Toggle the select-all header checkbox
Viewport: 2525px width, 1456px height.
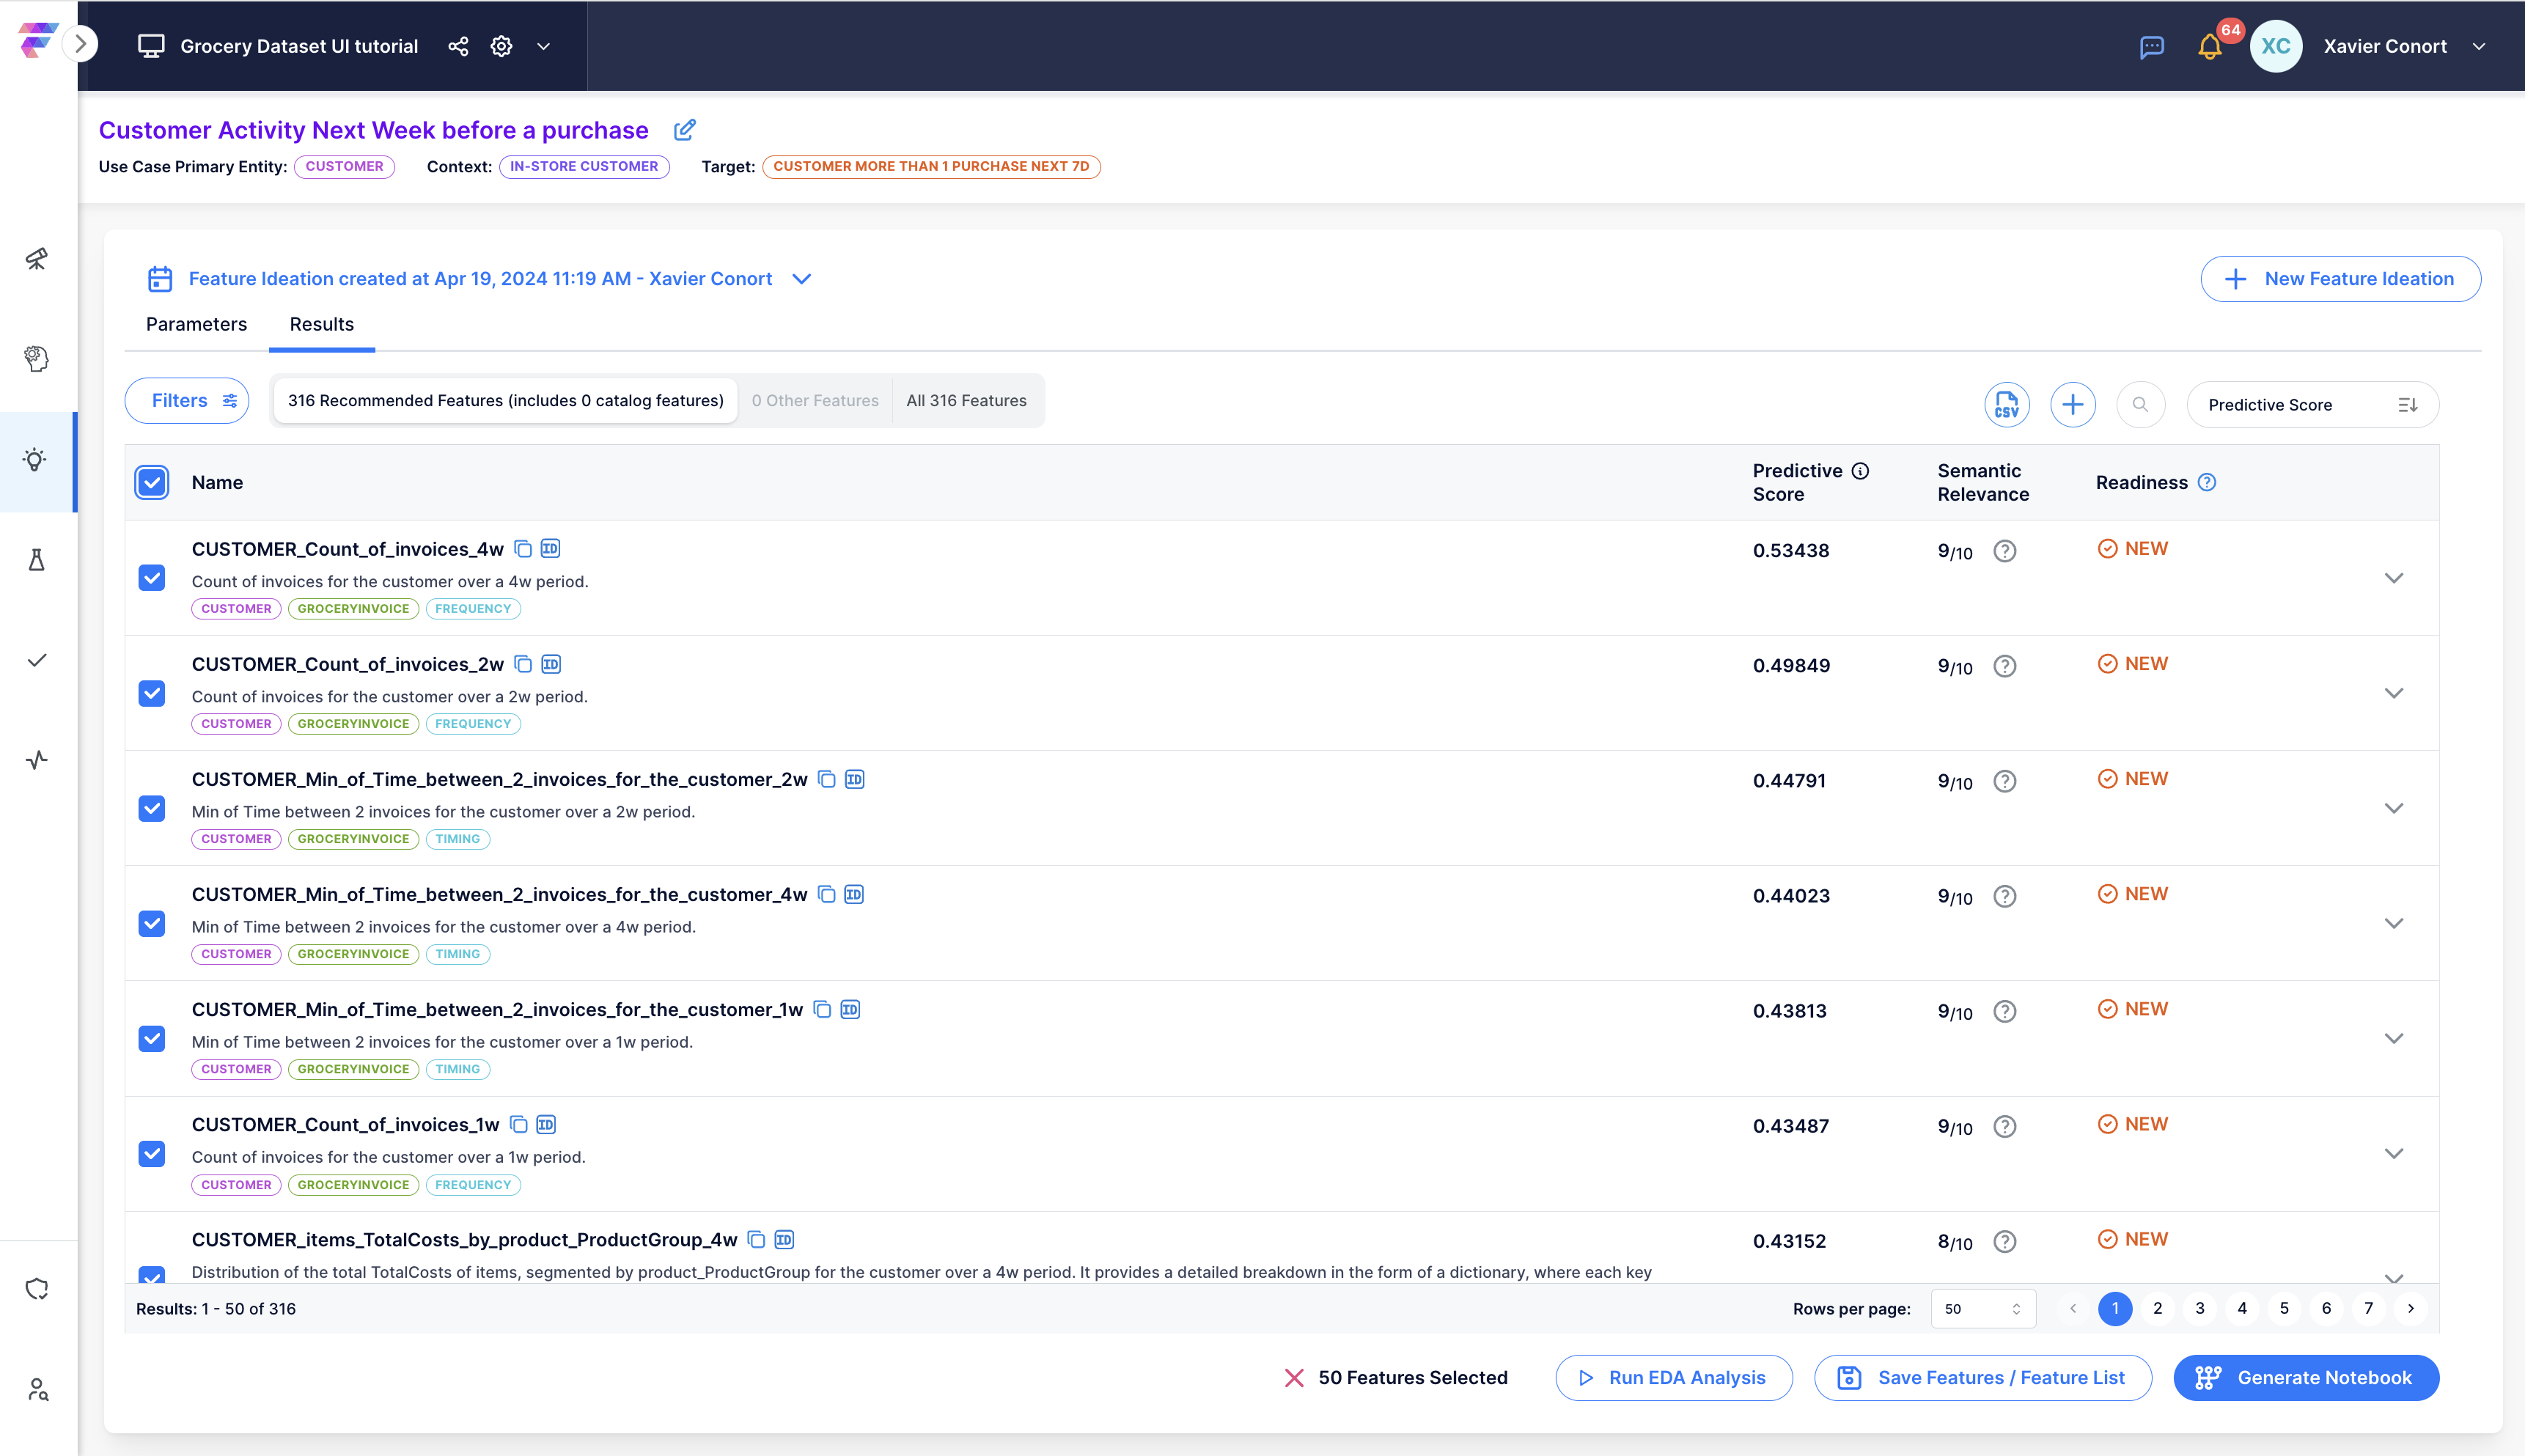(152, 482)
